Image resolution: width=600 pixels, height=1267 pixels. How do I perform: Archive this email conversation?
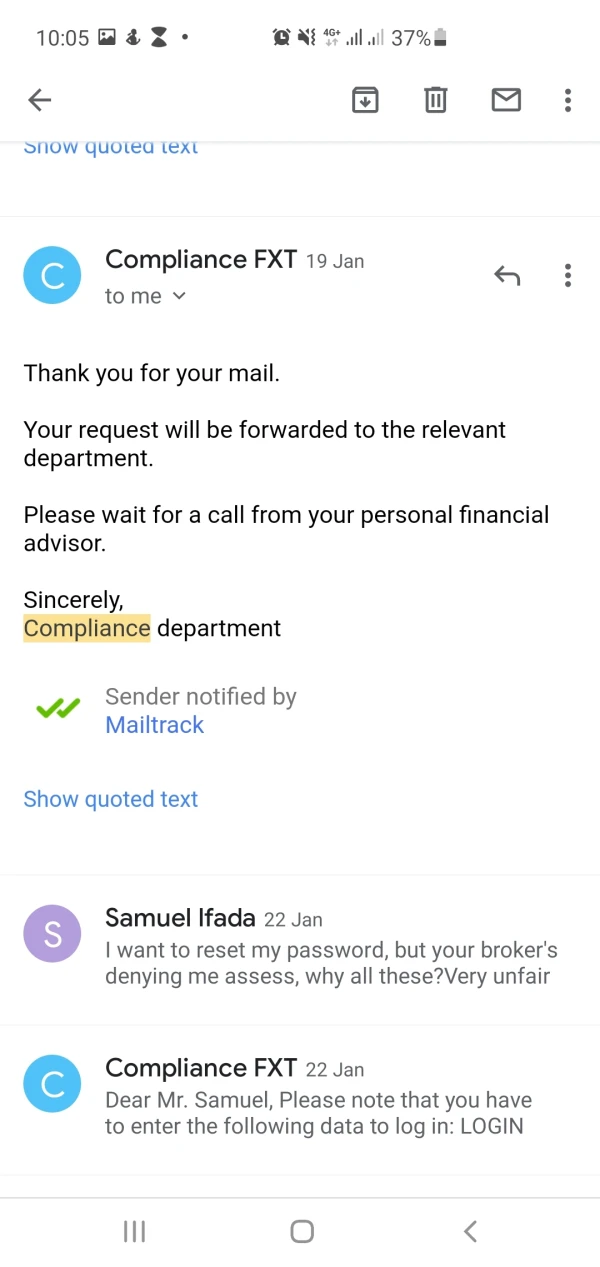pyautogui.click(x=365, y=100)
